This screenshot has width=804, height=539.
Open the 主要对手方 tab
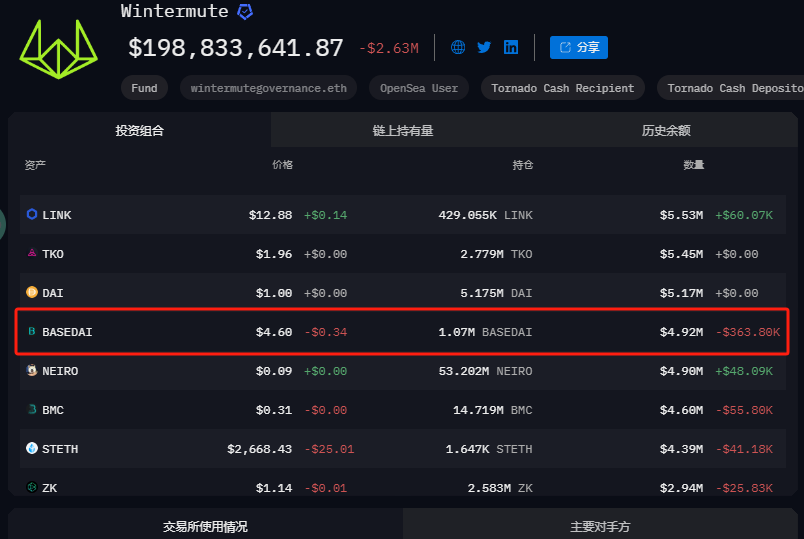pyautogui.click(x=600, y=526)
